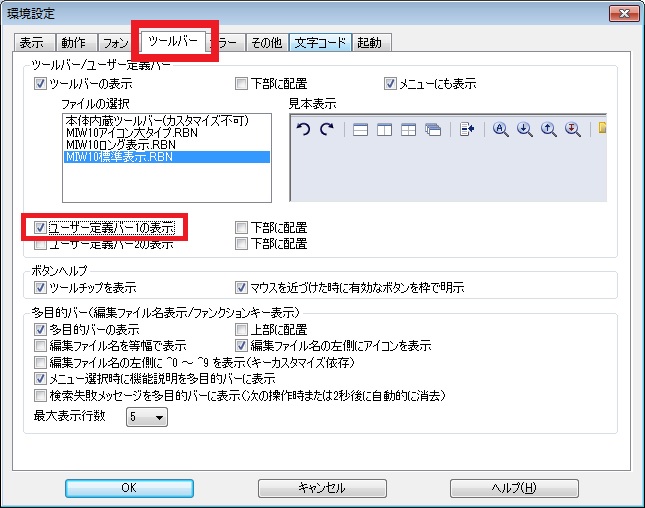Image resolution: width=645 pixels, height=508 pixels.
Task: Uncheck メニューにも表示 checkbox
Action: click(x=391, y=84)
